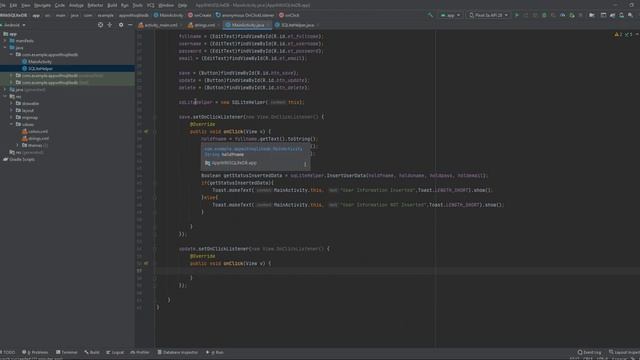Run the app with the green play icon

tap(517, 15)
